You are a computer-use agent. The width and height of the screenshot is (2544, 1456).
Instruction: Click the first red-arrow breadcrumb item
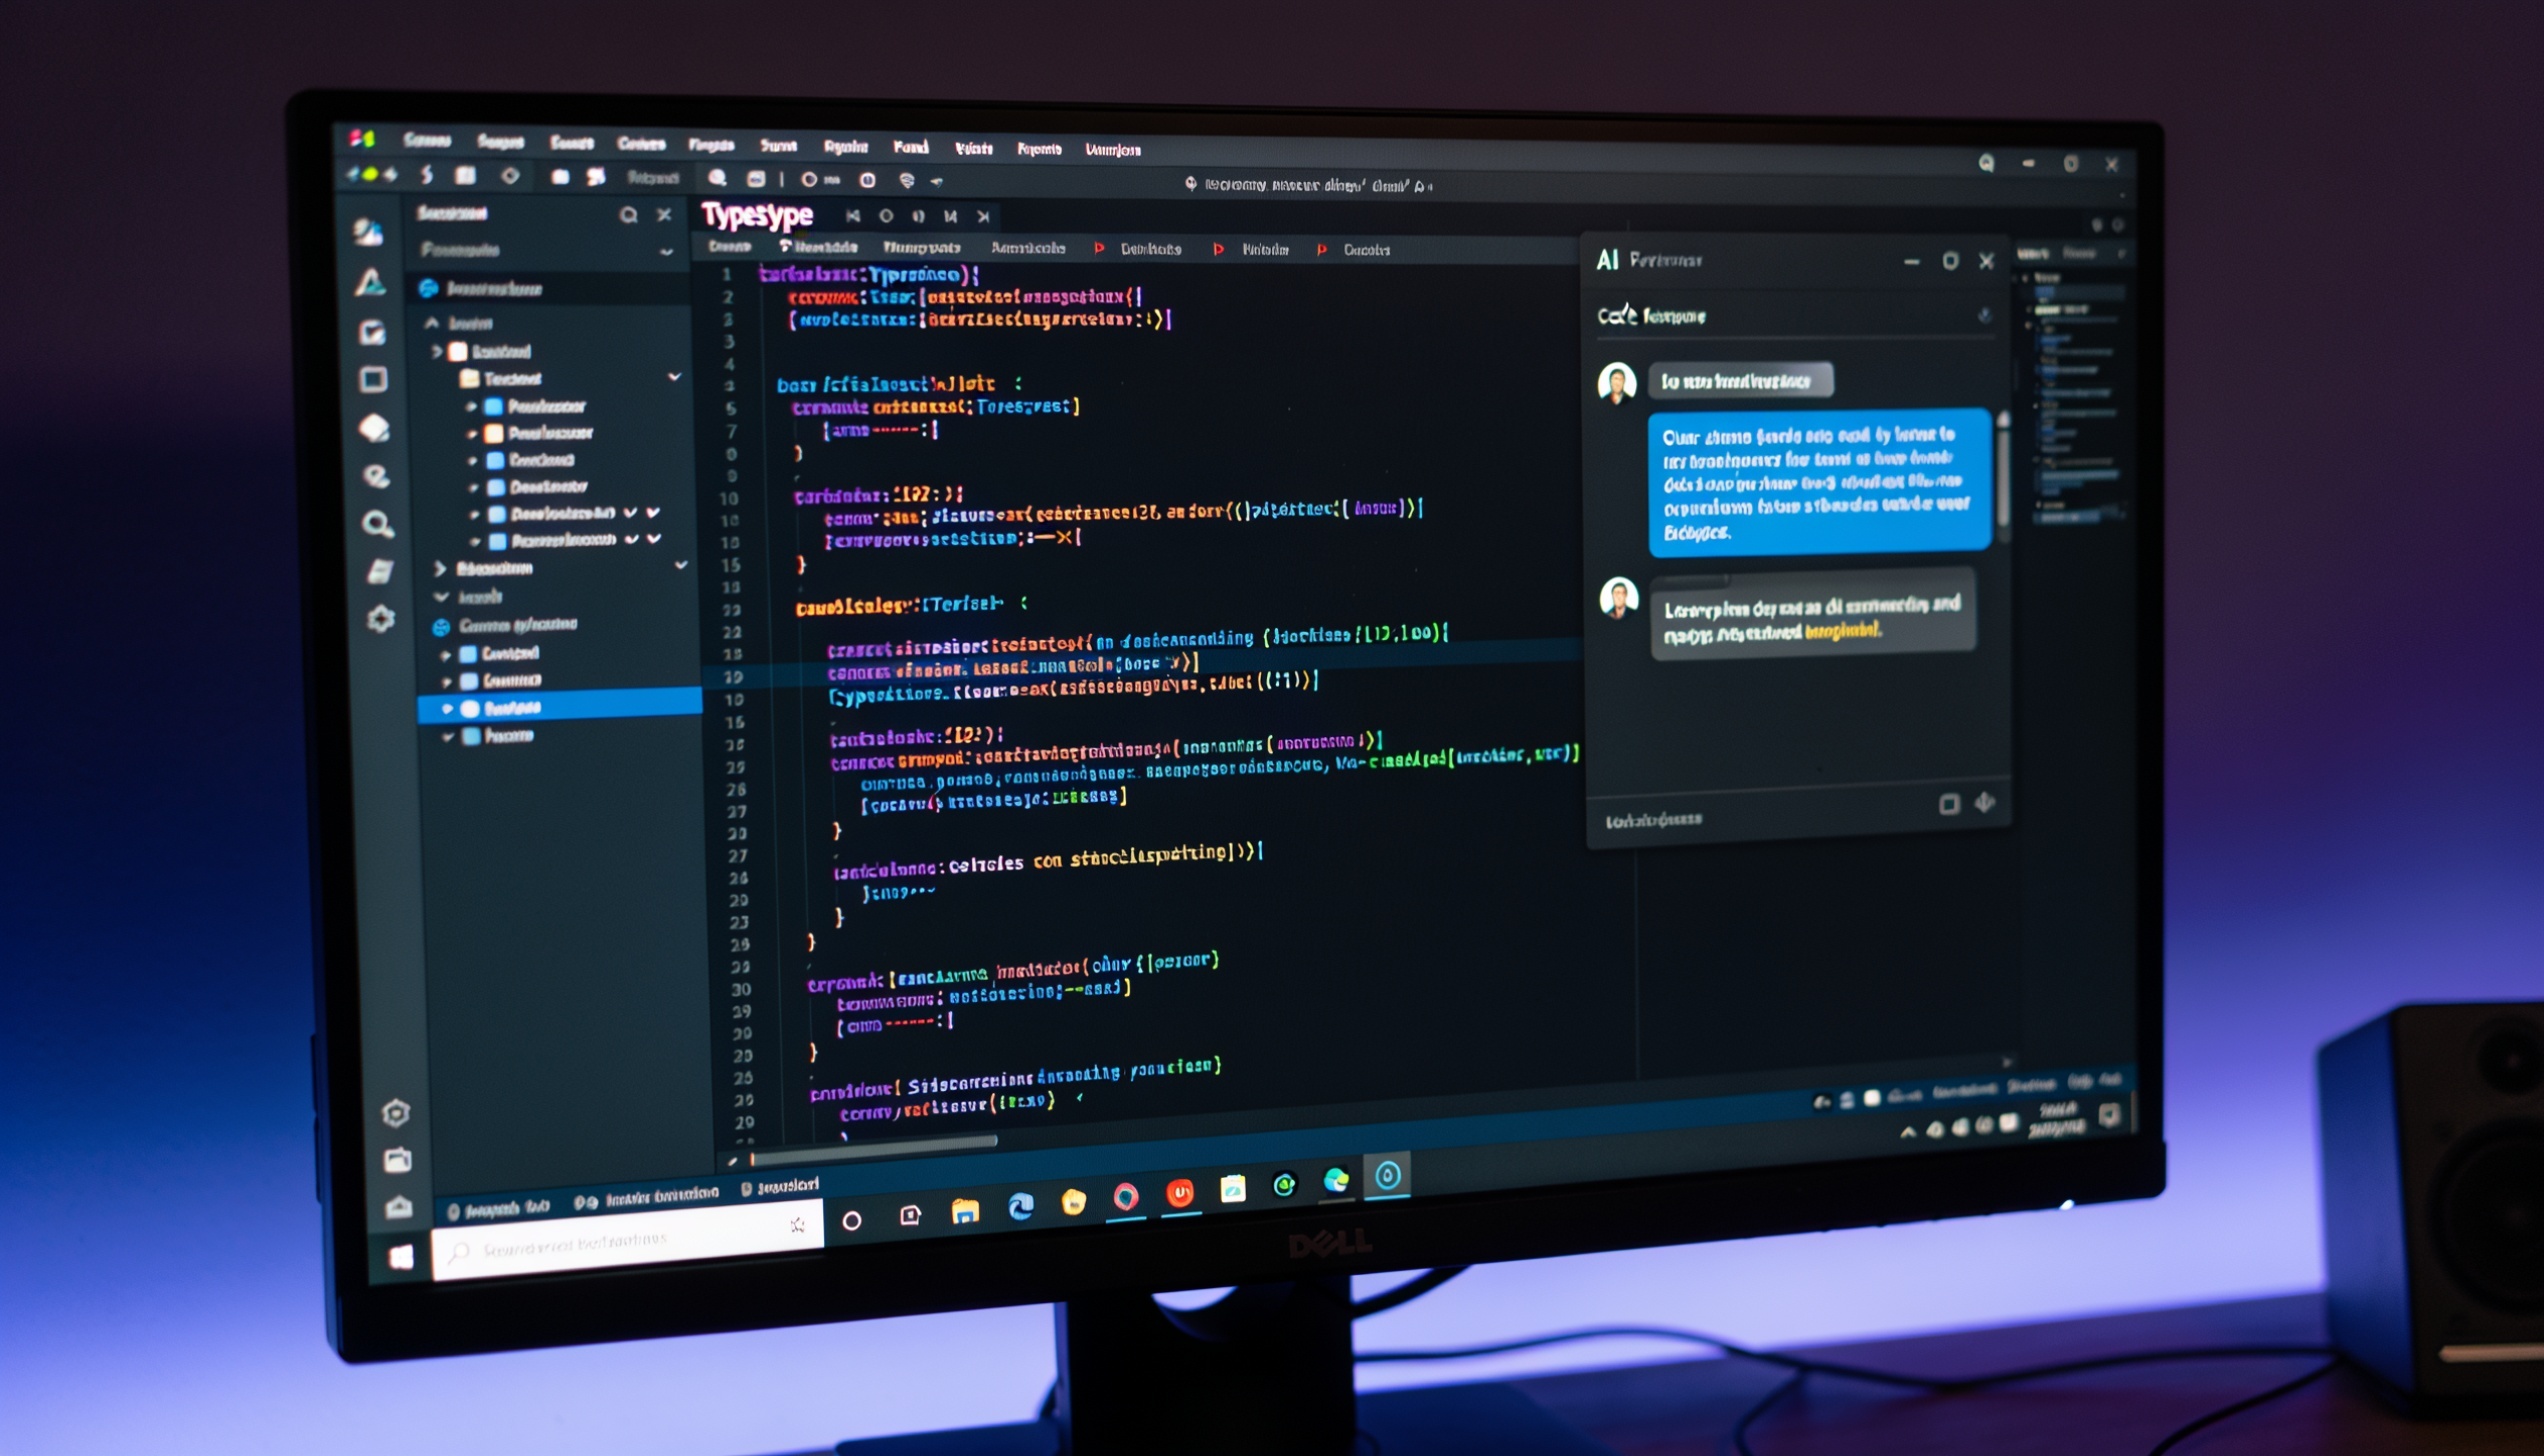tap(1139, 249)
